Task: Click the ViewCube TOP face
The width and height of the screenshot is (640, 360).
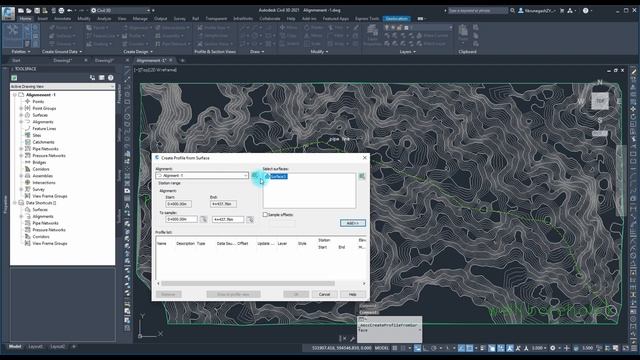Action: (x=600, y=101)
